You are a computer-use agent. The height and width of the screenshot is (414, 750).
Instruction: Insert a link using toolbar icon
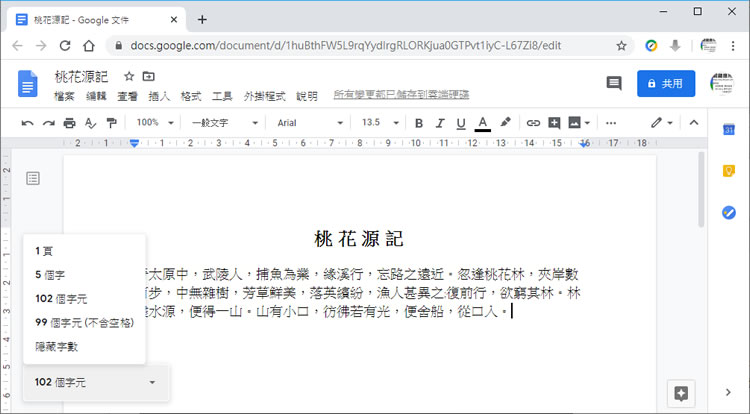click(x=533, y=123)
